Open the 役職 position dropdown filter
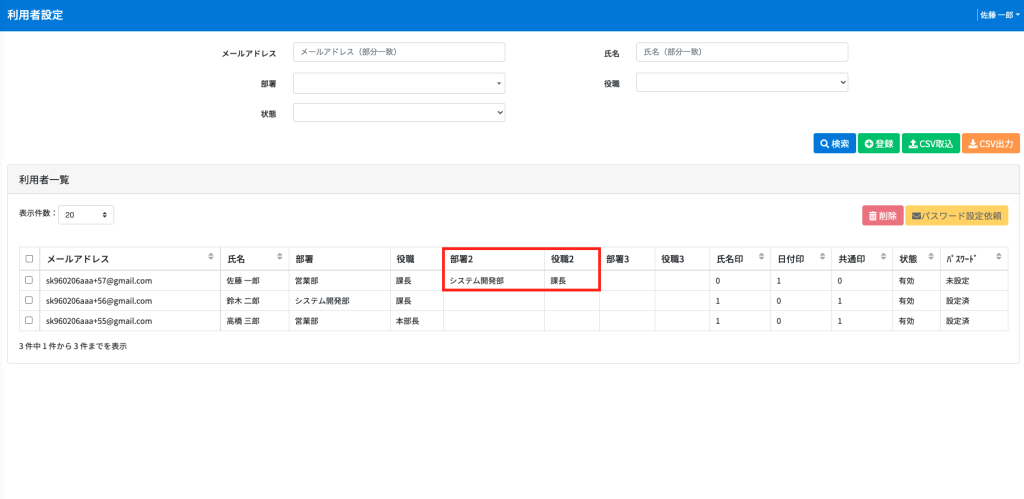This screenshot has height=499, width=1024. click(x=742, y=83)
